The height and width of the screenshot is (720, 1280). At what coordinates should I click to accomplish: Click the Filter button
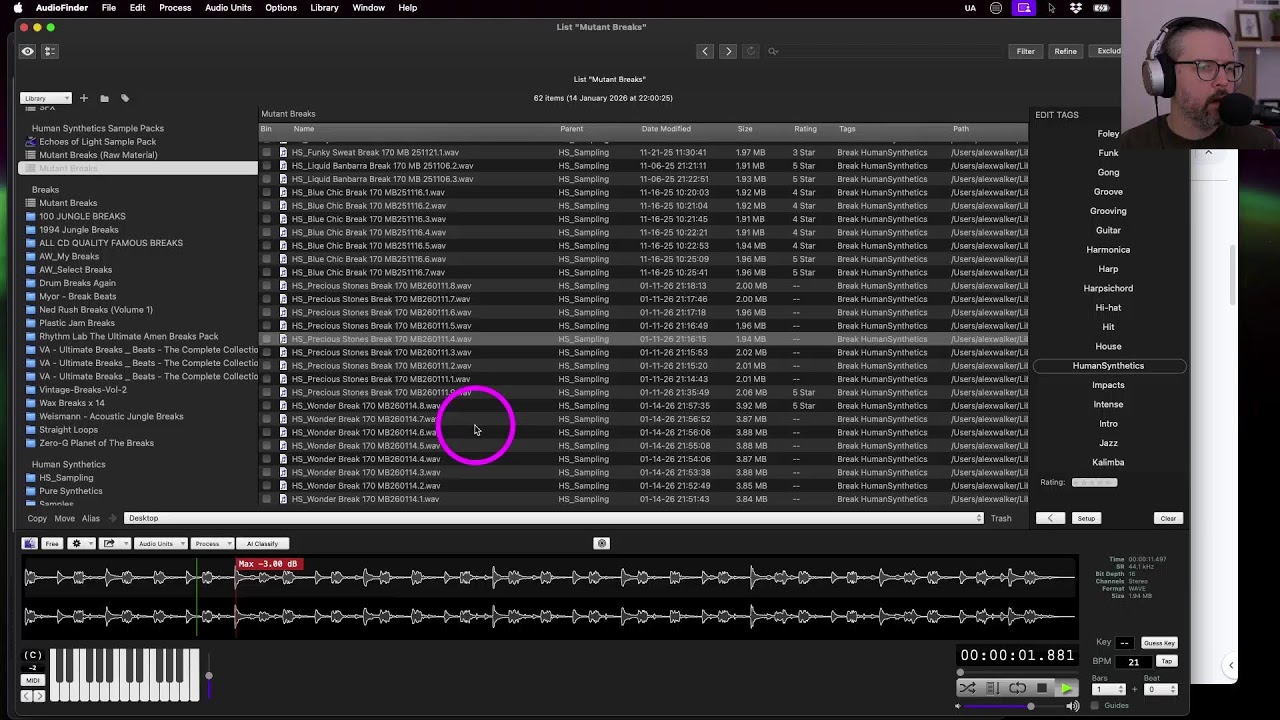tap(1026, 51)
